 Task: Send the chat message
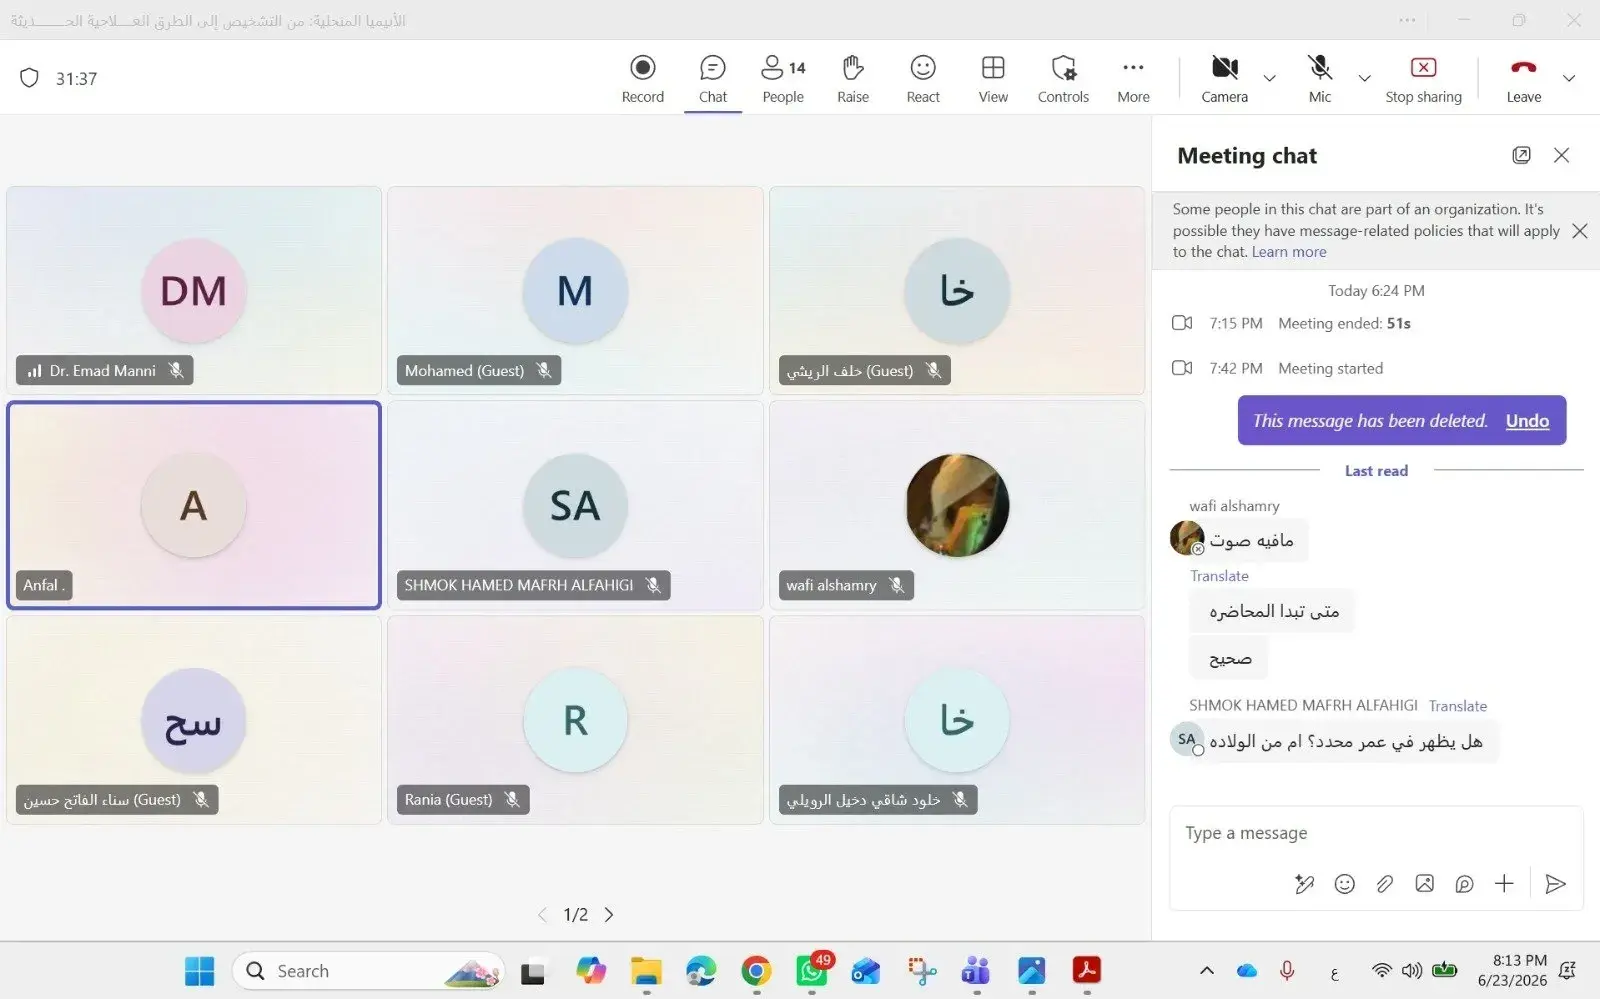click(x=1554, y=884)
